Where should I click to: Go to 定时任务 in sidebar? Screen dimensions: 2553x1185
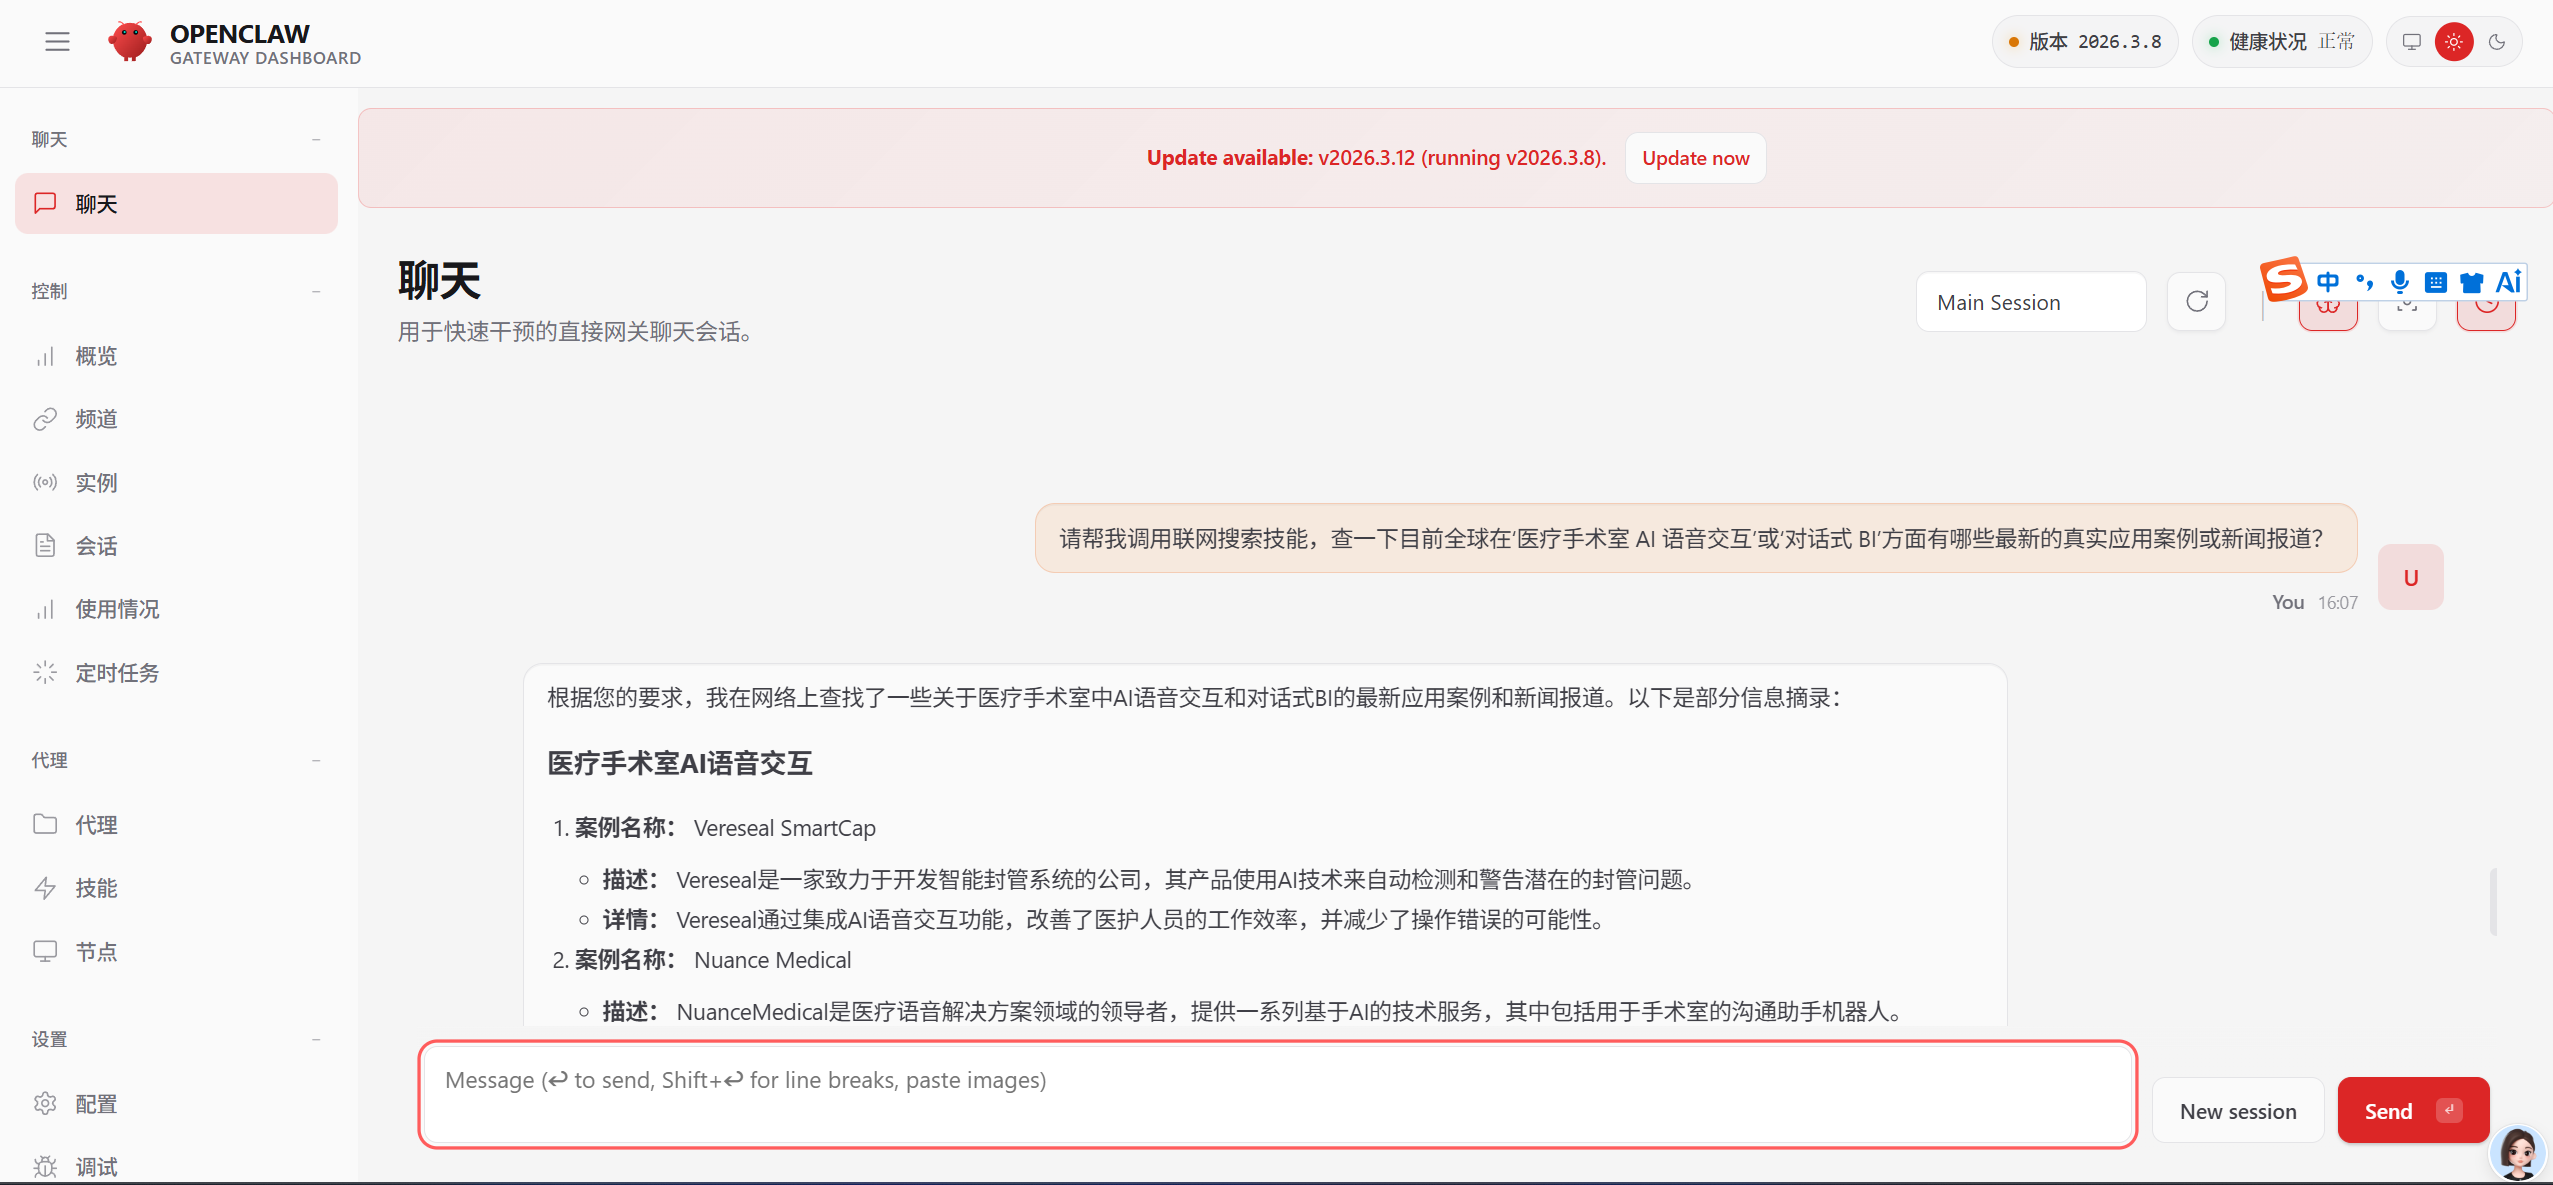click(x=117, y=673)
